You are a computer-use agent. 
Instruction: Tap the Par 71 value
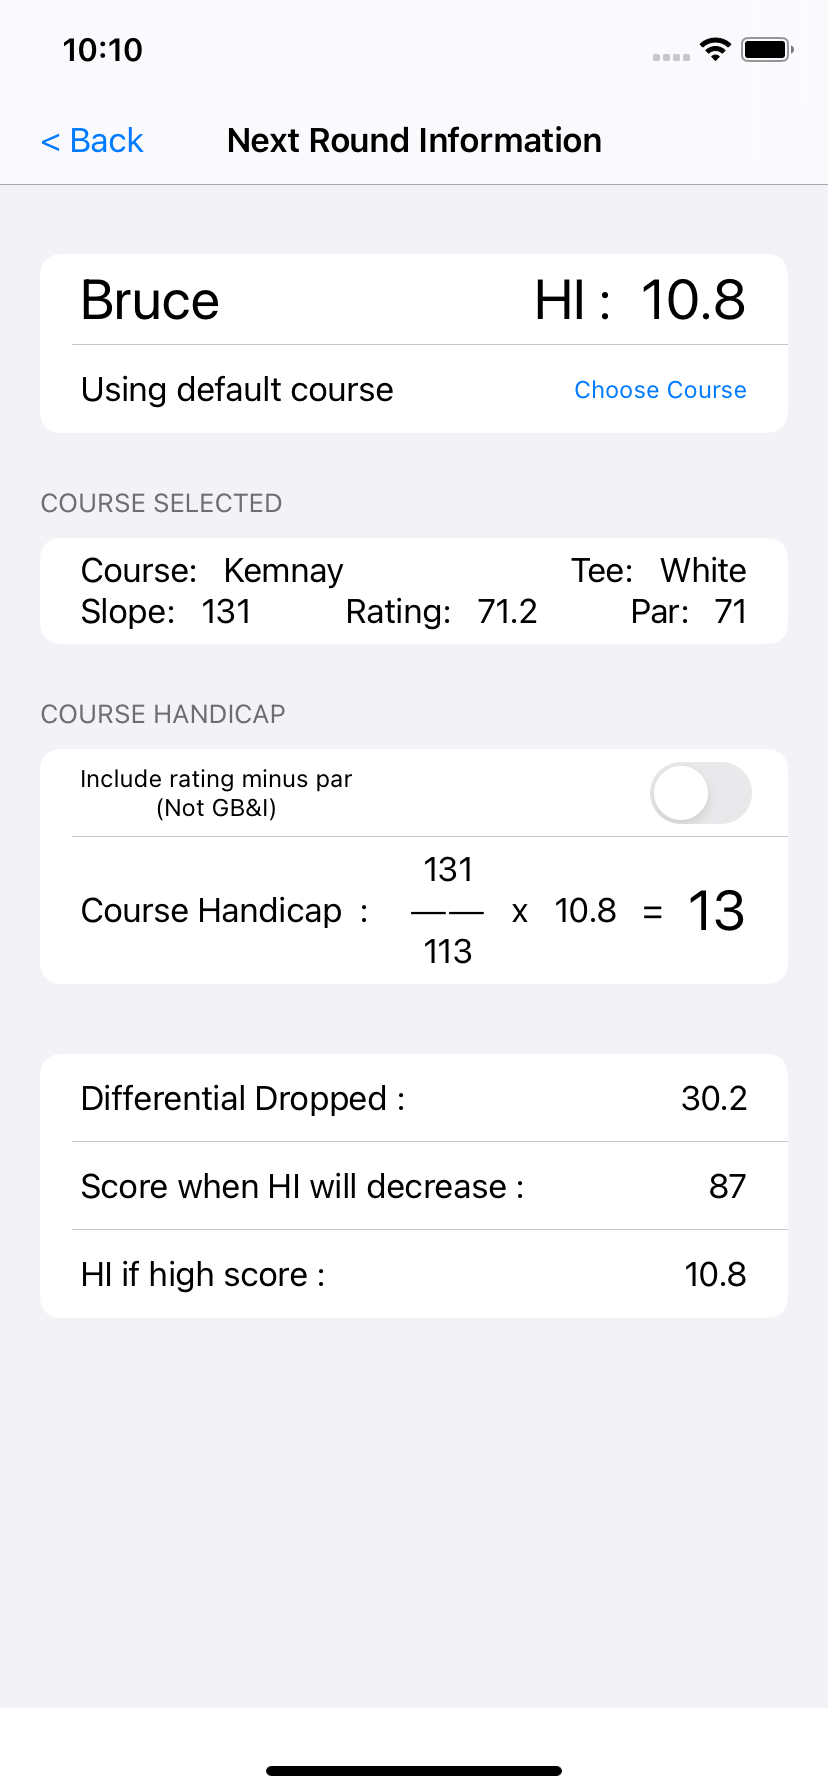[689, 611]
